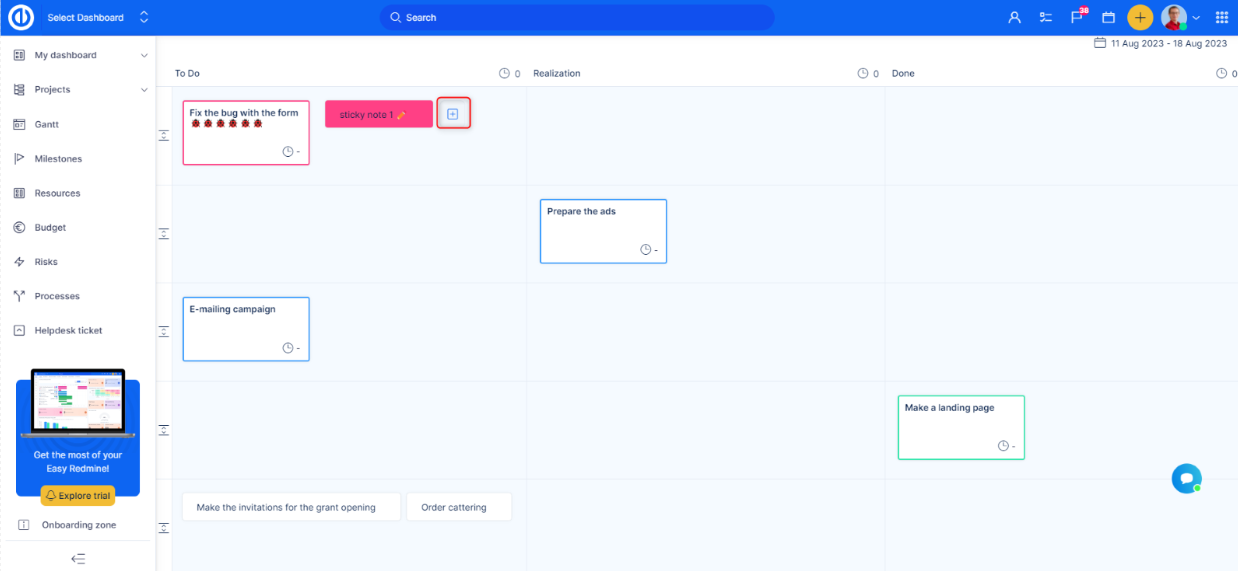Open flagged notifications with red badge

click(1077, 17)
